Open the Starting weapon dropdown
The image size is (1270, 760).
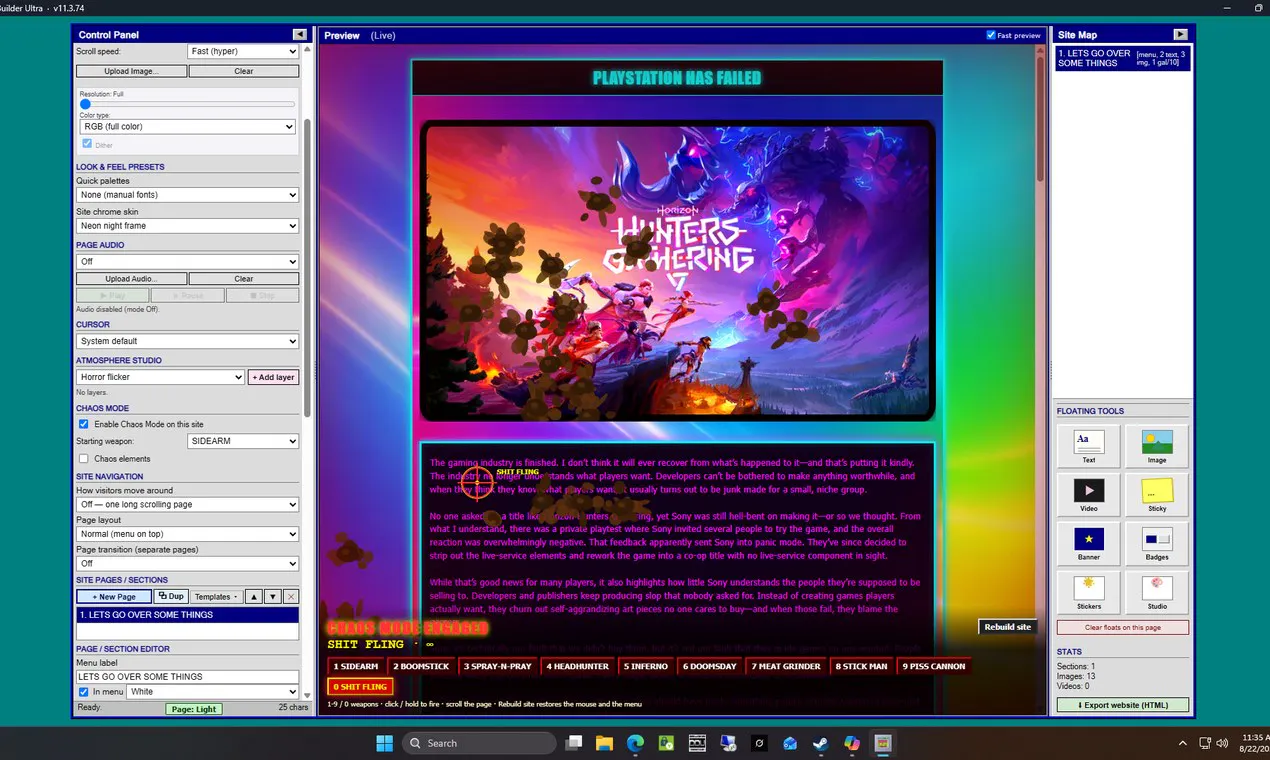[x=243, y=441]
